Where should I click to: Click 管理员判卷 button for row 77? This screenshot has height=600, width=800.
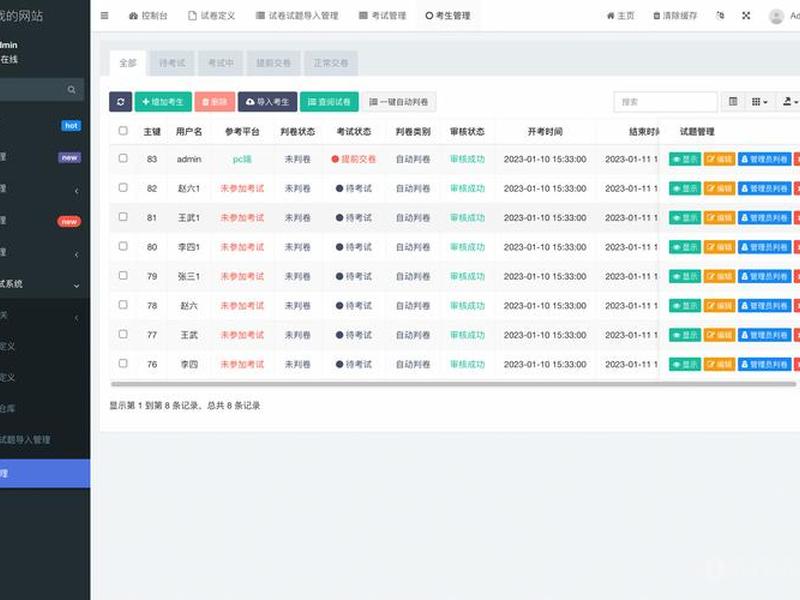click(764, 335)
